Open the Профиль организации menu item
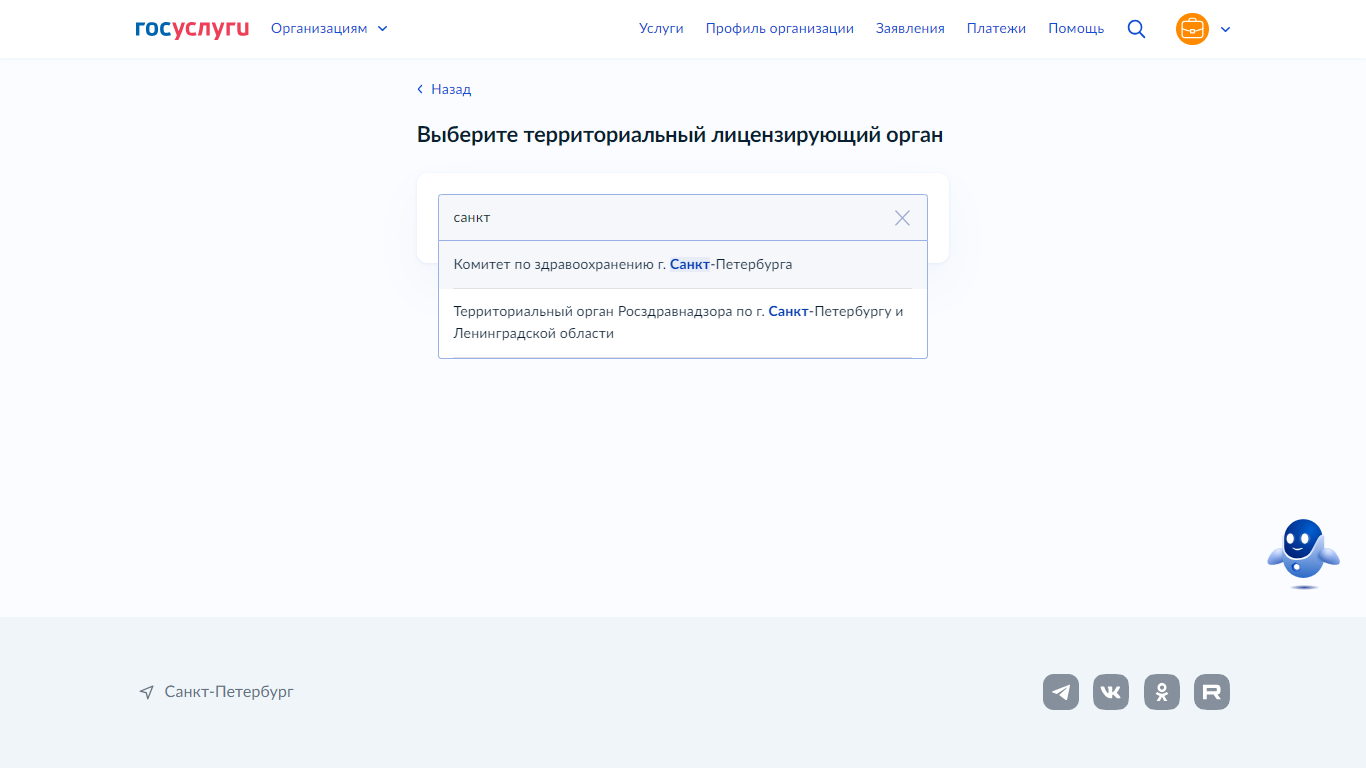The height and width of the screenshot is (768, 1366). pyautogui.click(x=780, y=28)
